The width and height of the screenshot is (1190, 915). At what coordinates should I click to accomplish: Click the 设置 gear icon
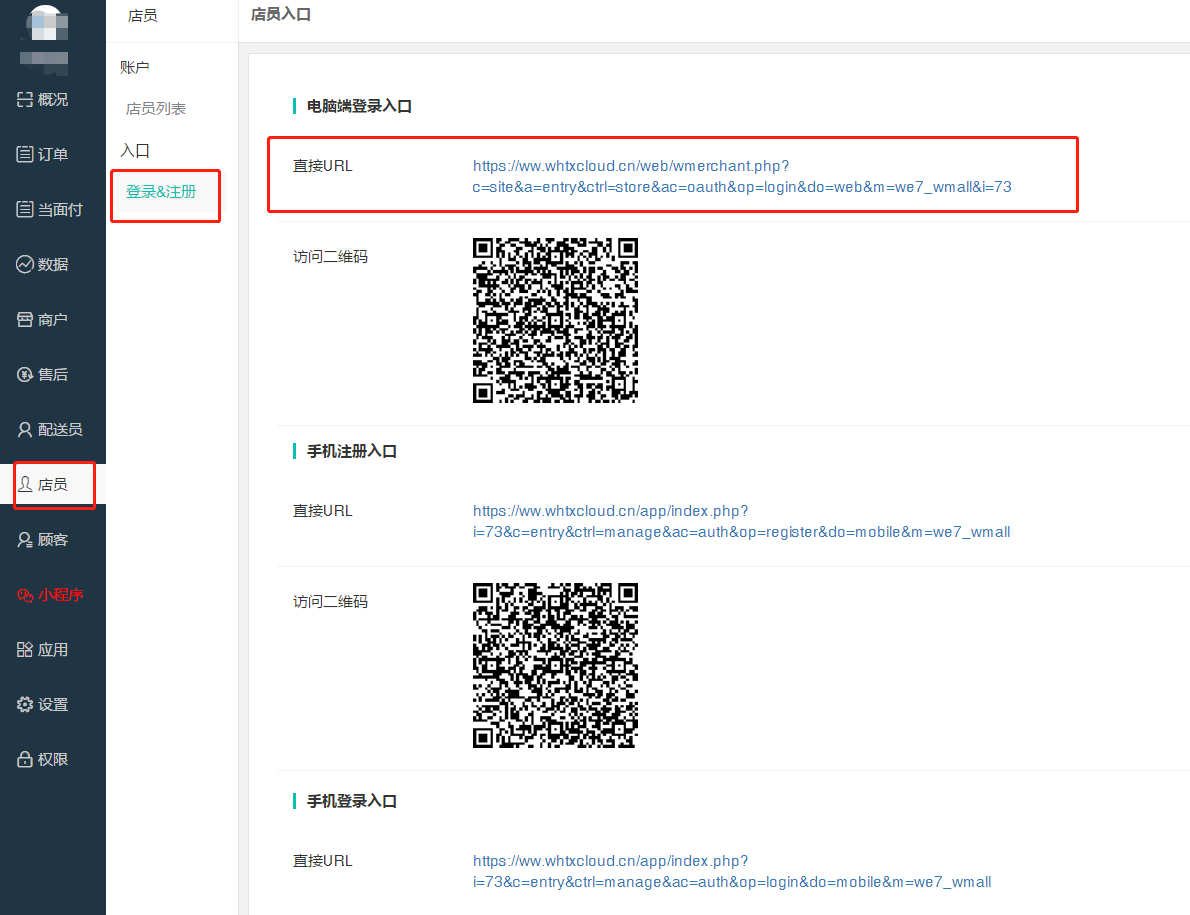[25, 704]
